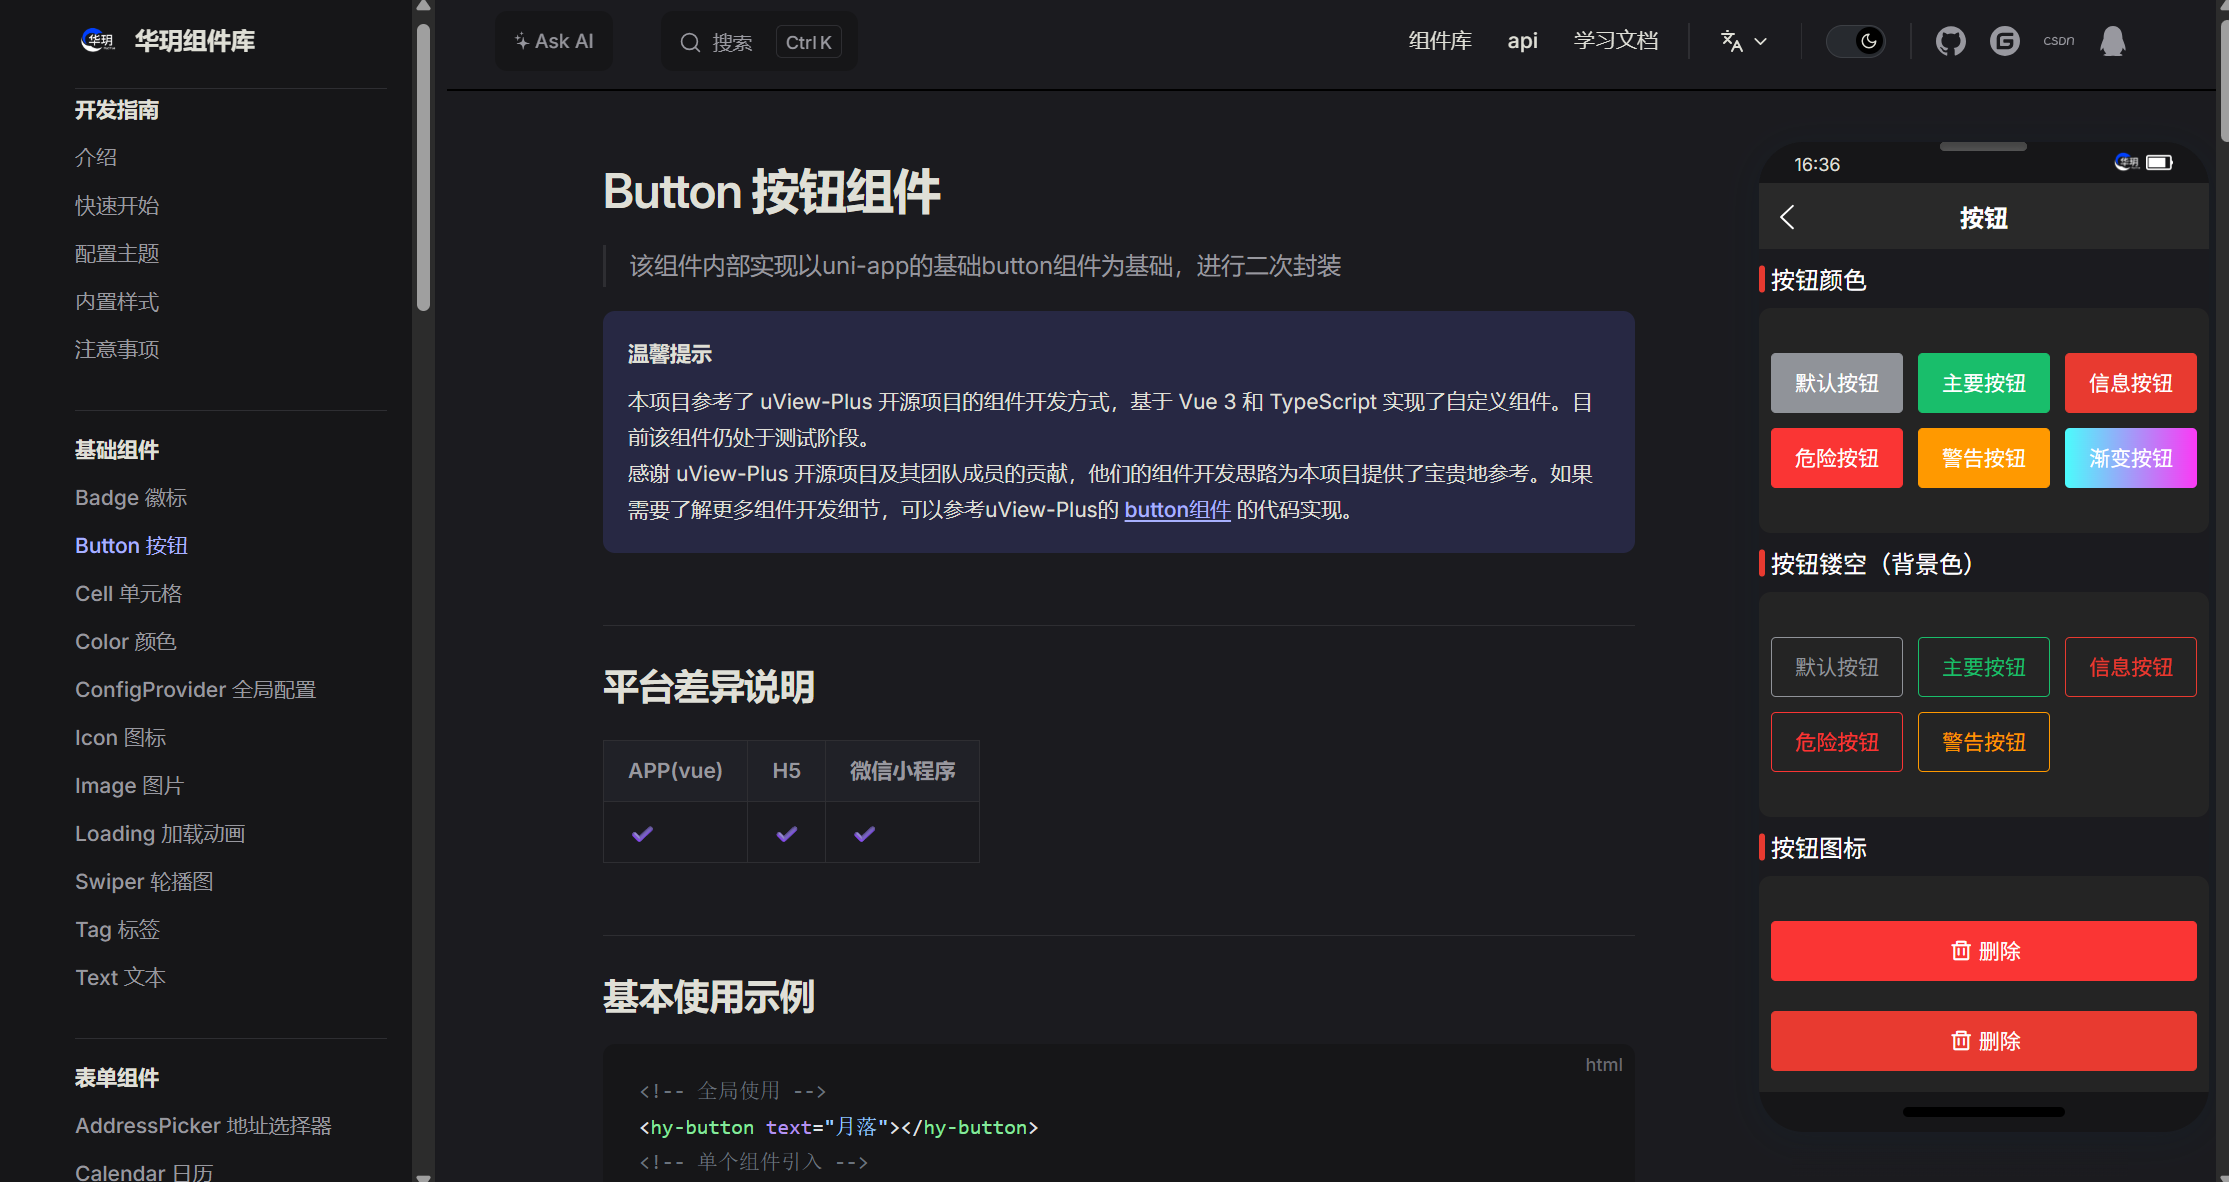The width and height of the screenshot is (2229, 1182).
Task: Click the green filled 主要按钮
Action: pyautogui.click(x=1983, y=383)
